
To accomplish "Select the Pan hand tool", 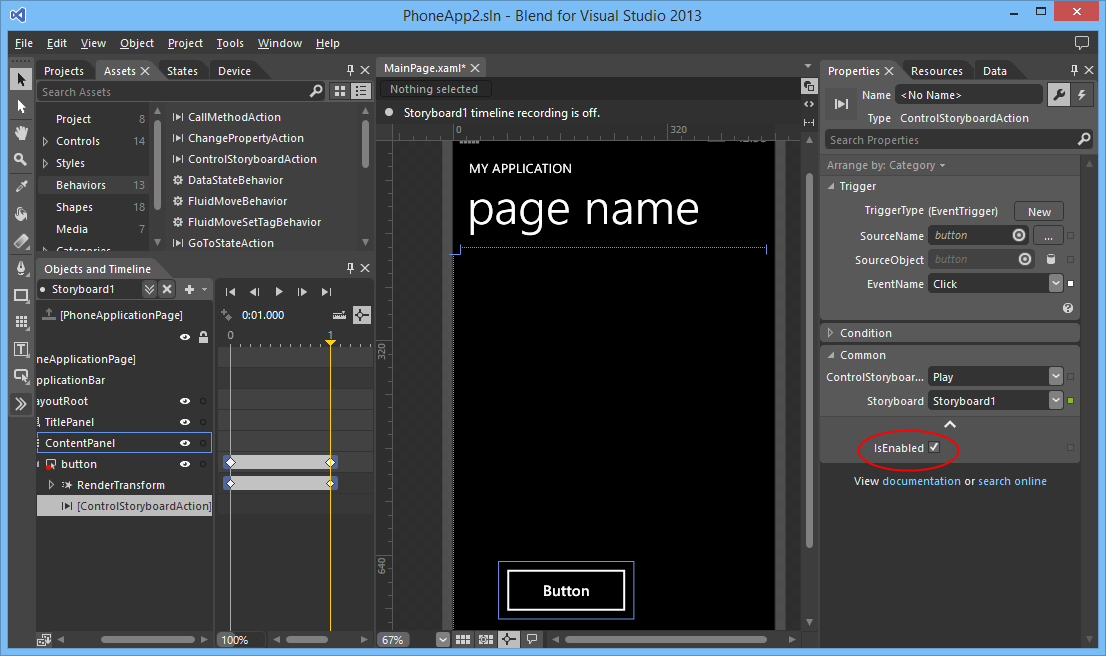I will point(21,133).
